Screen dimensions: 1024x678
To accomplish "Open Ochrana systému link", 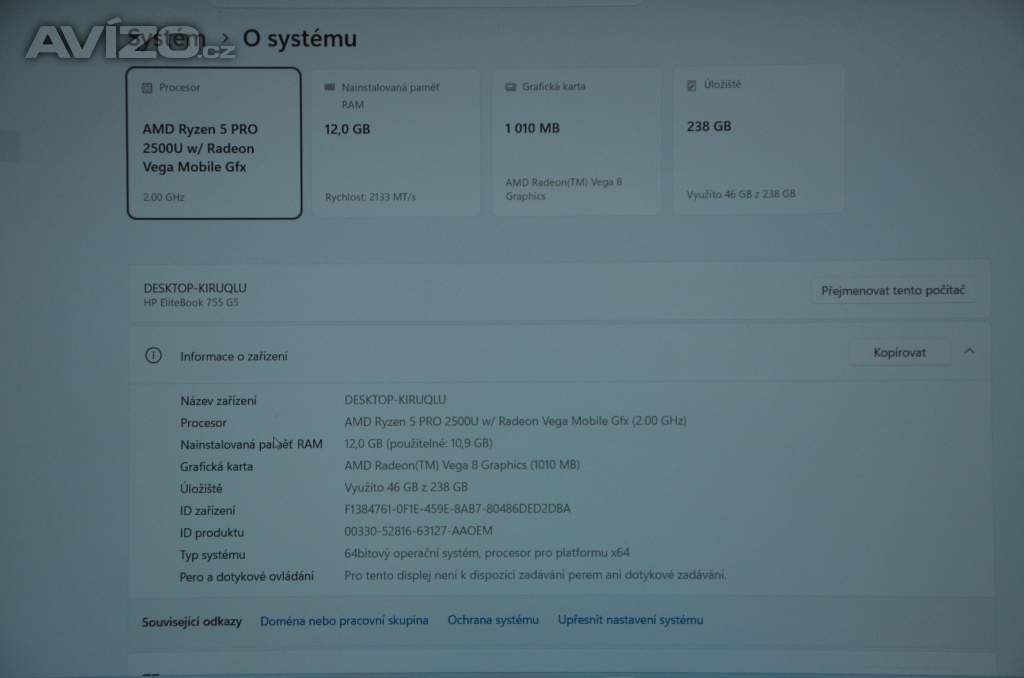I will point(493,620).
